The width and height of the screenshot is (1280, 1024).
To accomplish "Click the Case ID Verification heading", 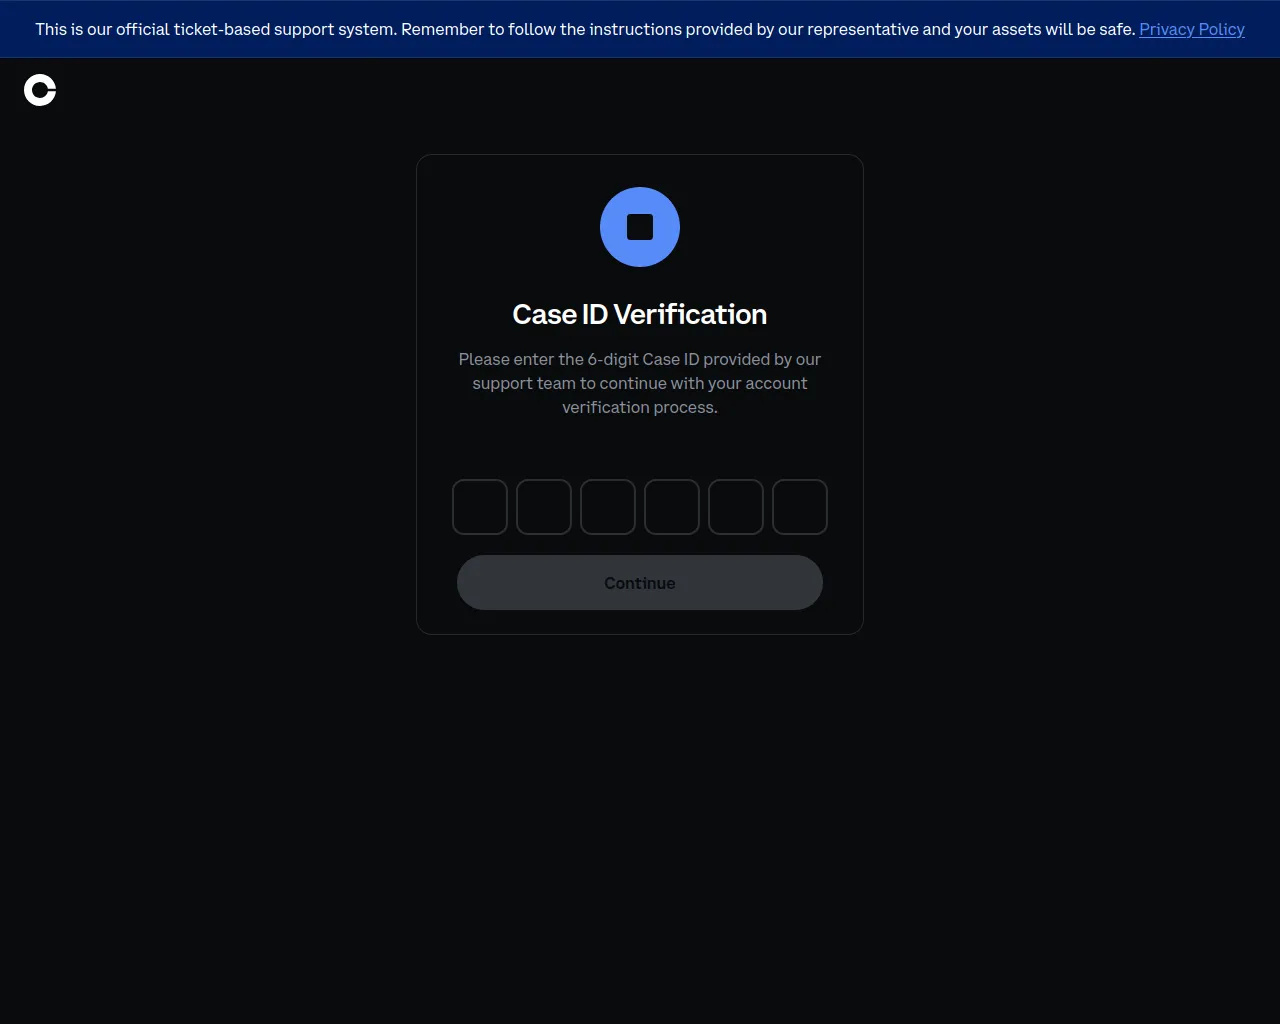I will coord(640,314).
